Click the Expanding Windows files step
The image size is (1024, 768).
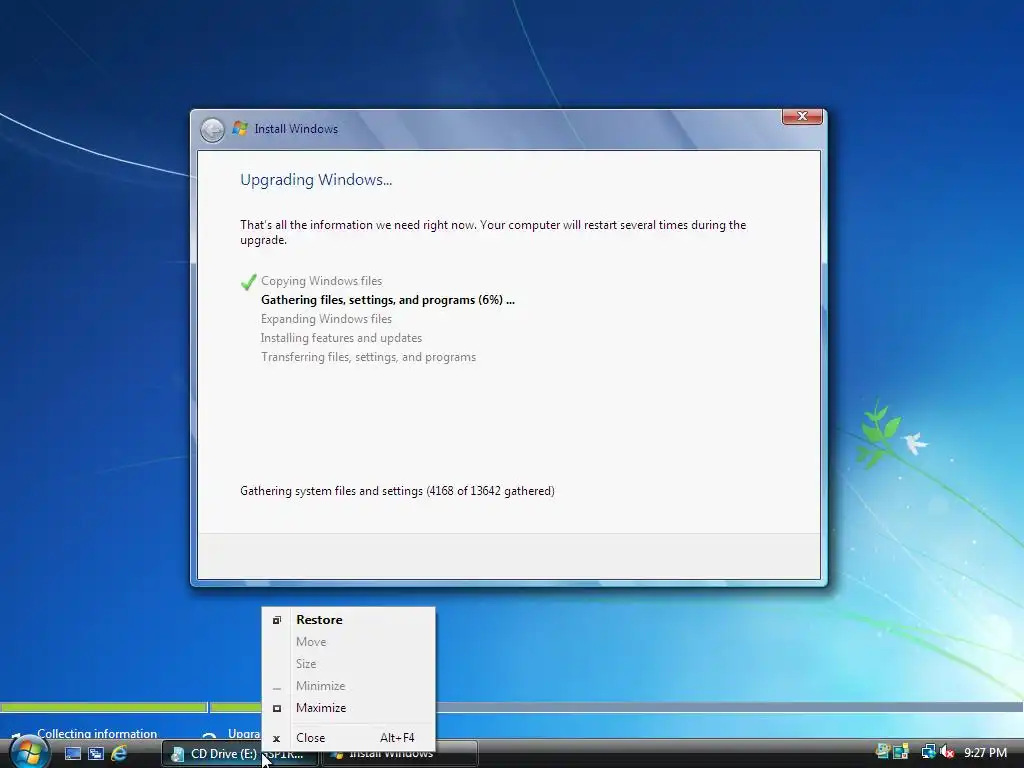point(327,319)
